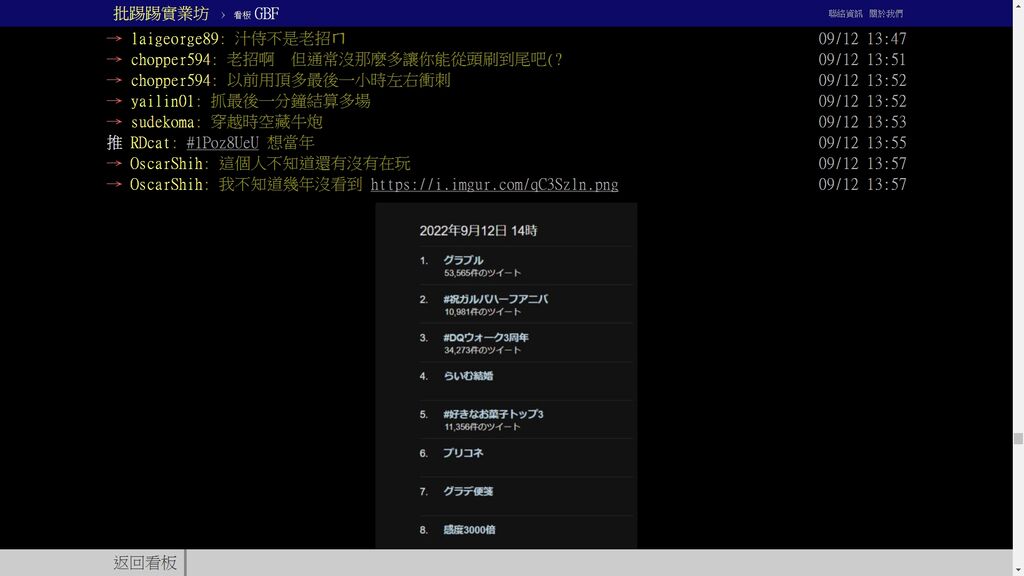The height and width of the screenshot is (576, 1024).
Task: Go to the GBF board link
Action: (256, 14)
